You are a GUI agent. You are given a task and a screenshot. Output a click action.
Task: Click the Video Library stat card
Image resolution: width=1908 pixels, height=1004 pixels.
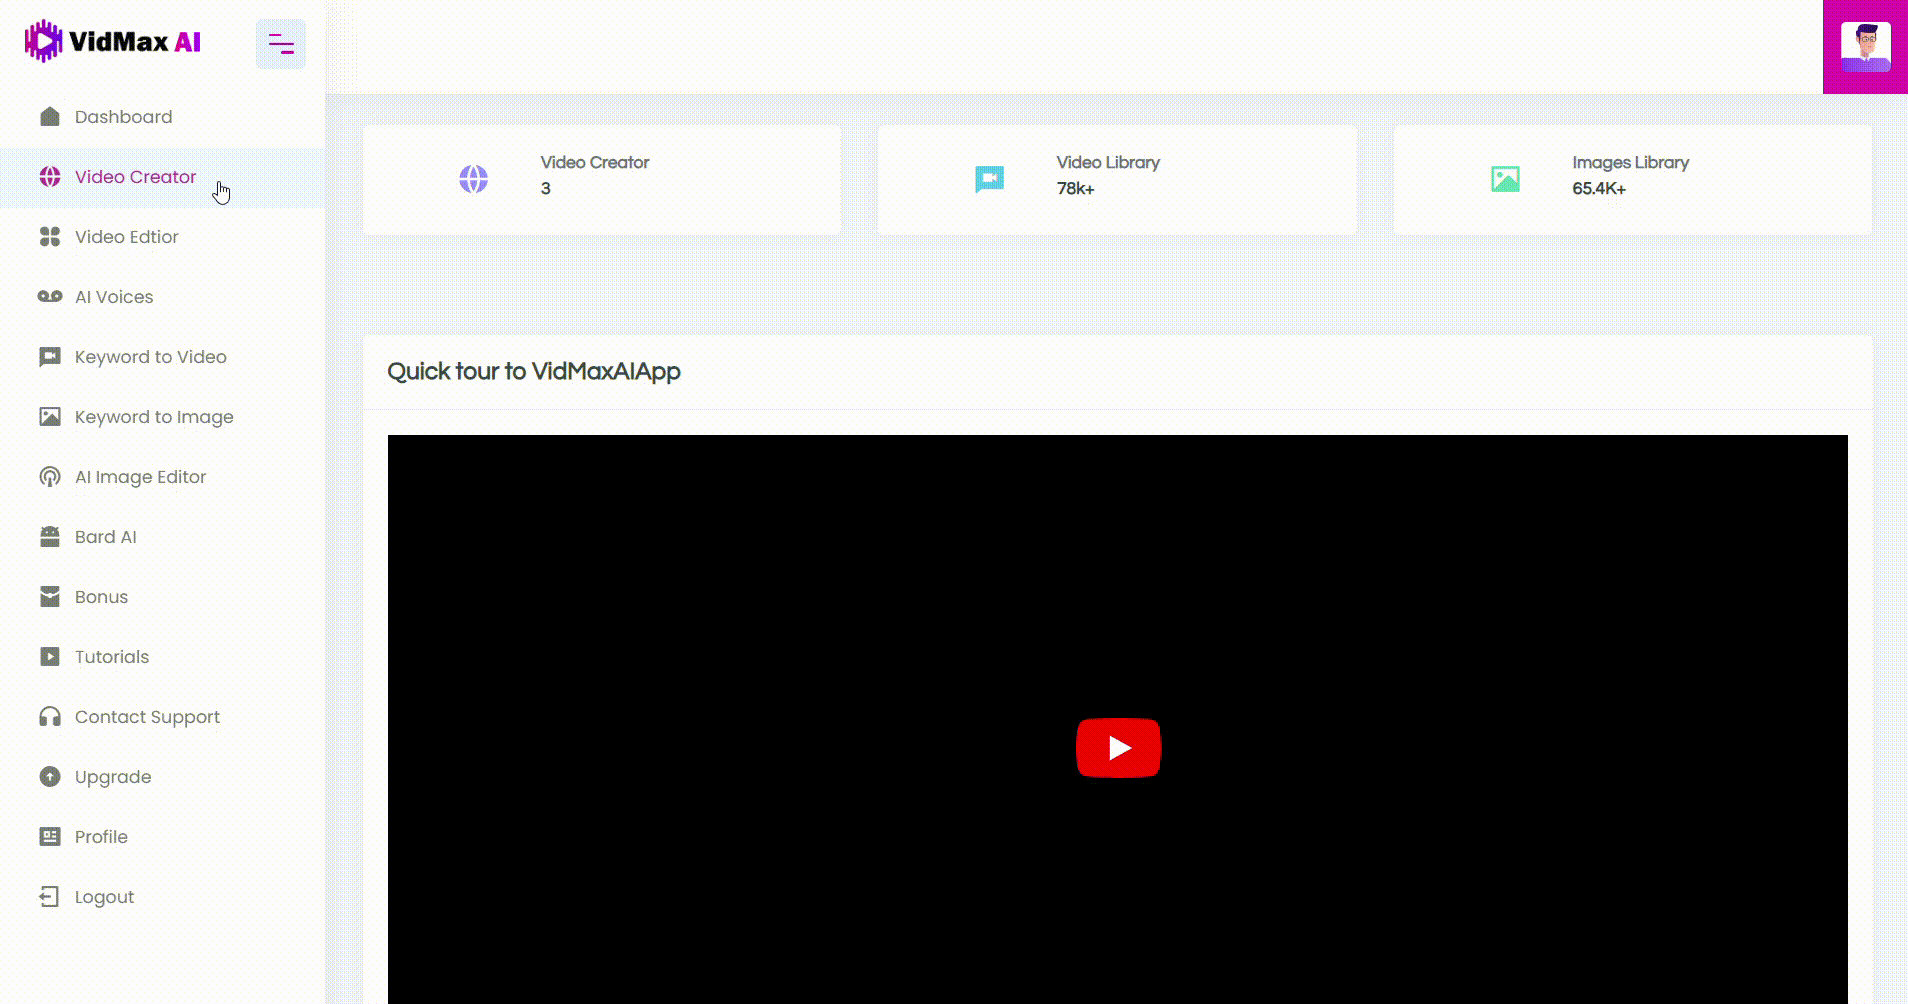click(1117, 180)
